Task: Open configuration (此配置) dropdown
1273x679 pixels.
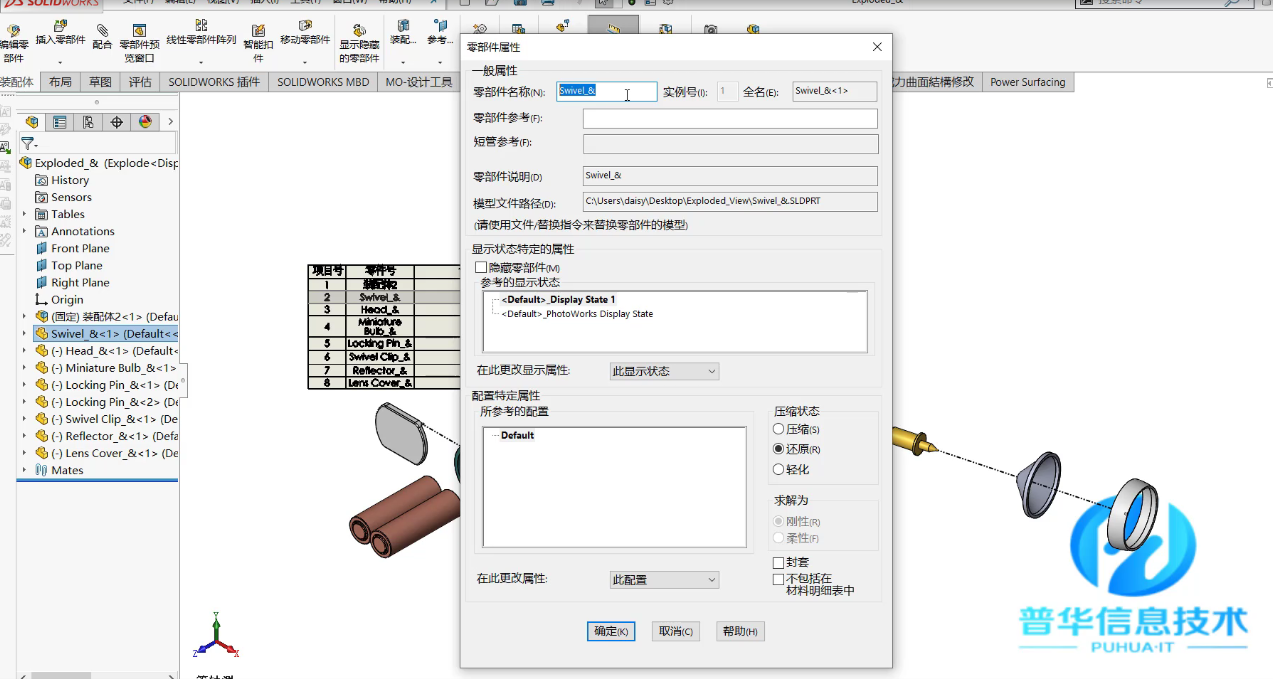Action: click(x=664, y=580)
